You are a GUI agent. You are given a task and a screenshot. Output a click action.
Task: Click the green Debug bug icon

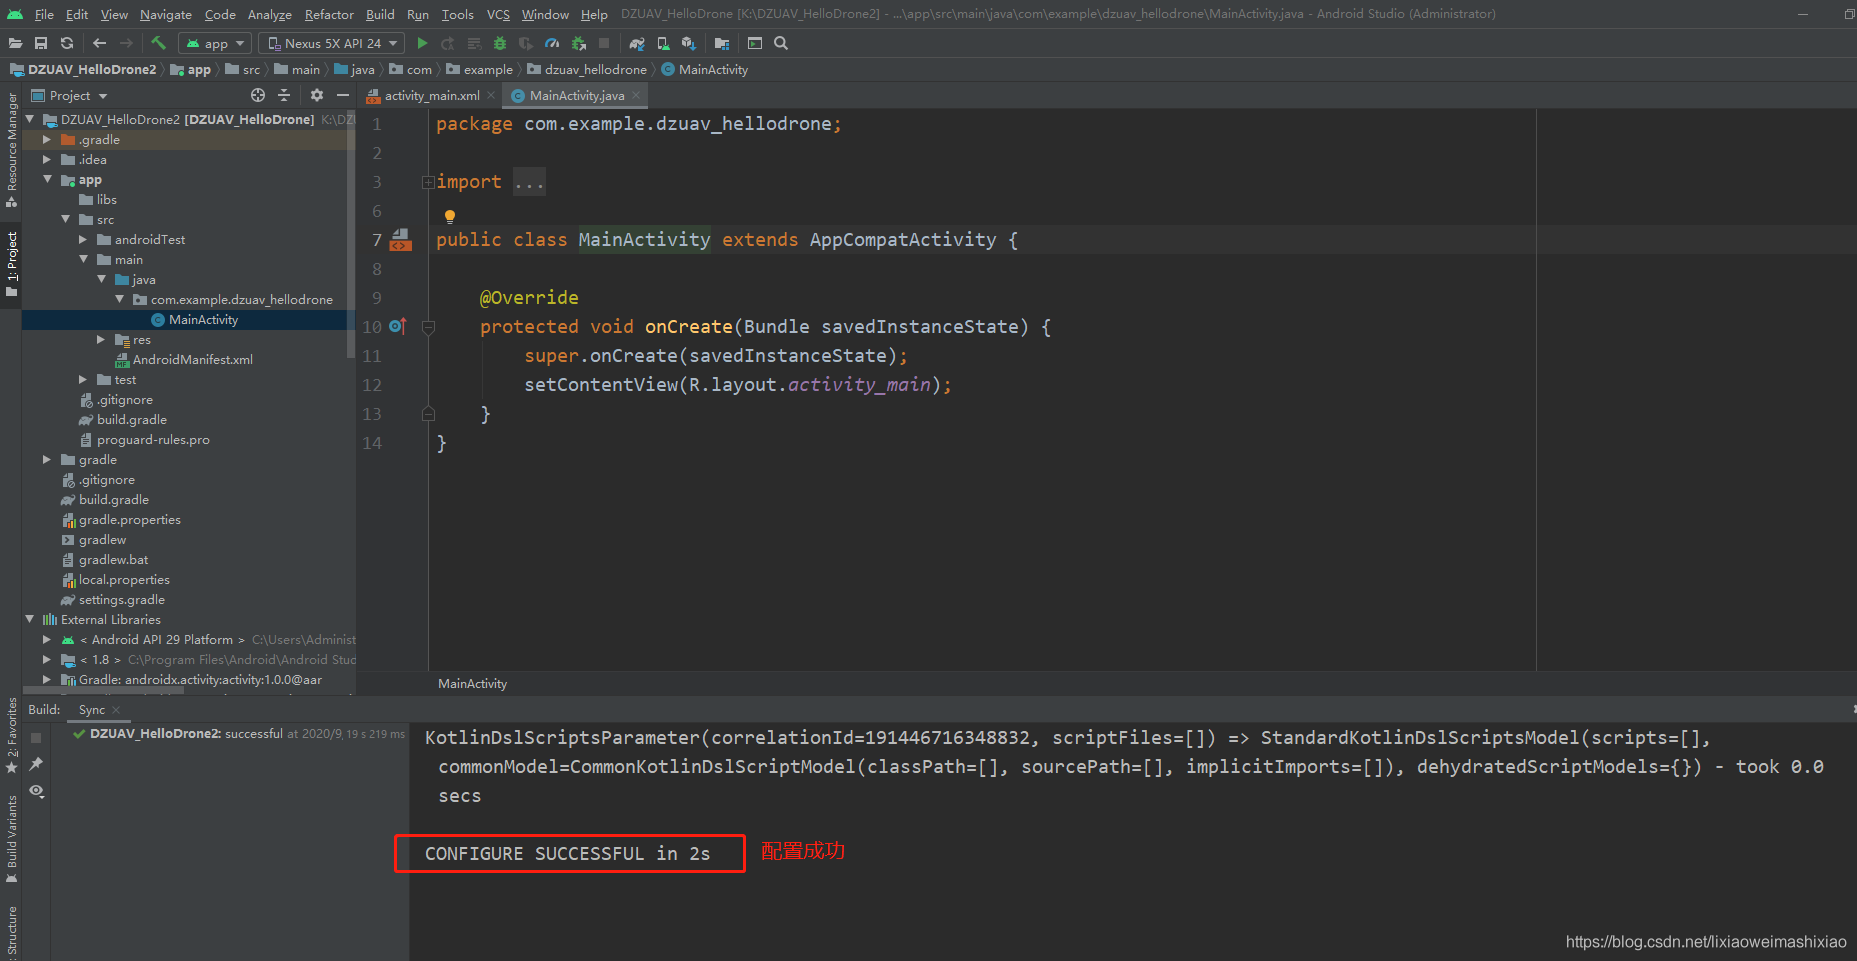(x=500, y=43)
